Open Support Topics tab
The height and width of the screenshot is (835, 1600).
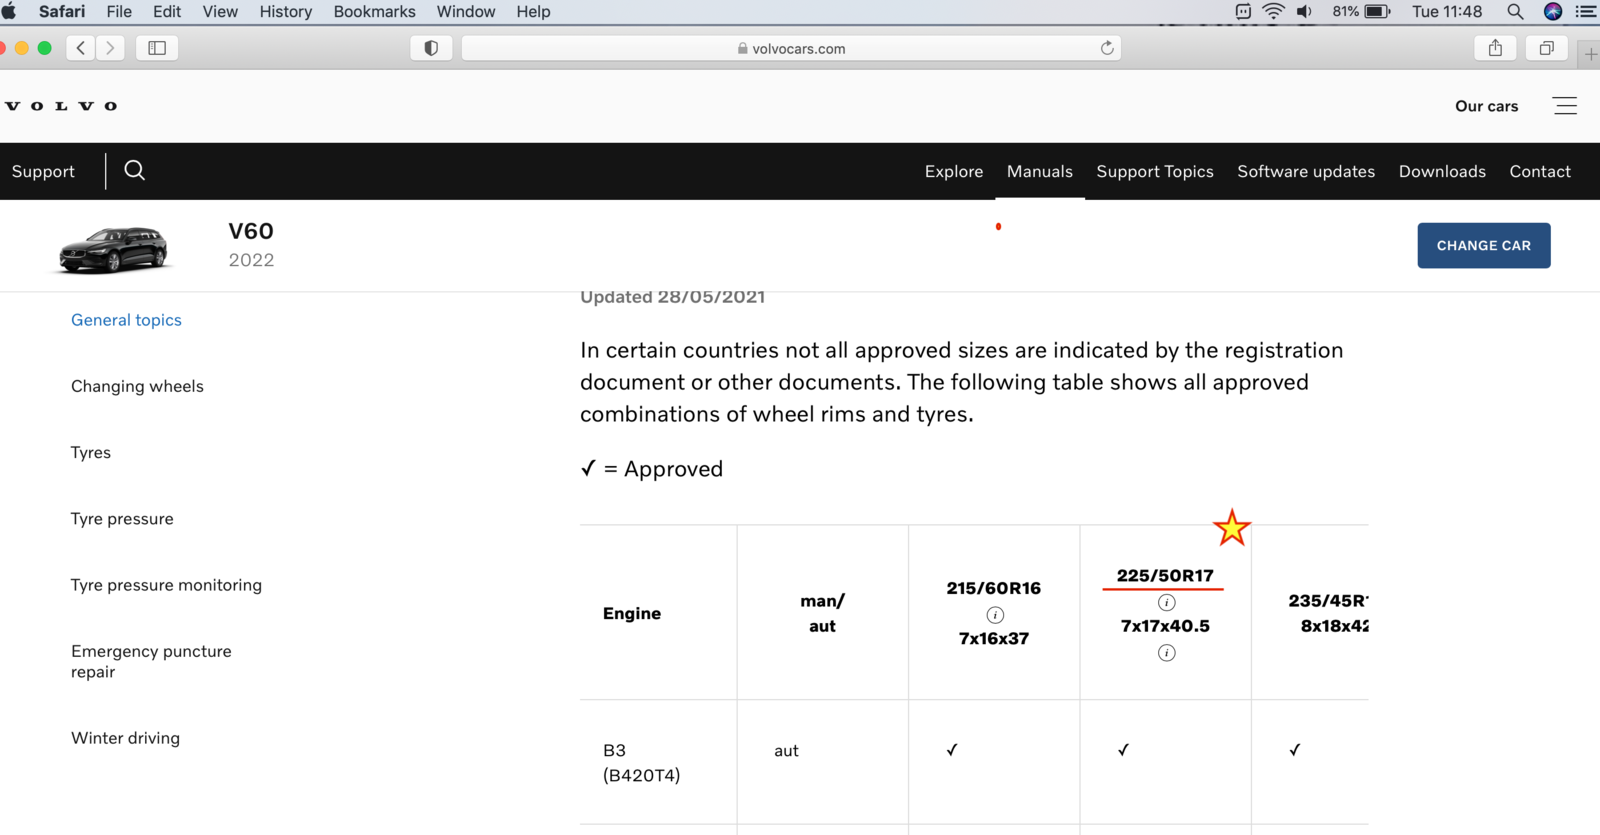tap(1155, 171)
